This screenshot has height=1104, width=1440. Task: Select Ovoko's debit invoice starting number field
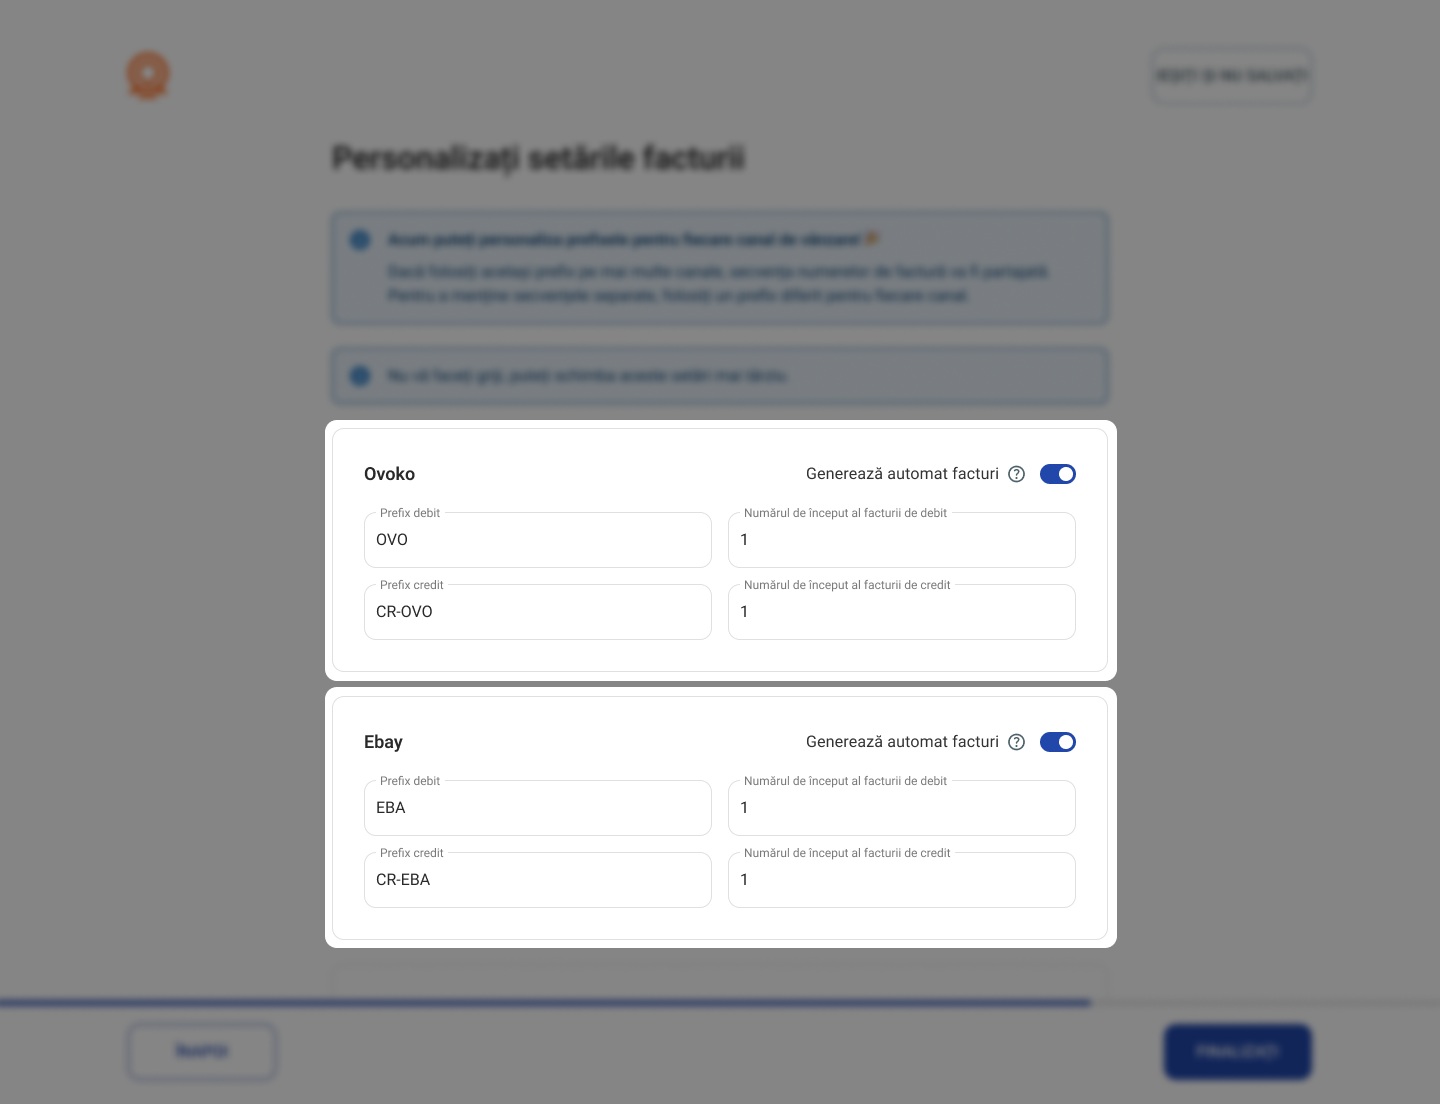[902, 540]
